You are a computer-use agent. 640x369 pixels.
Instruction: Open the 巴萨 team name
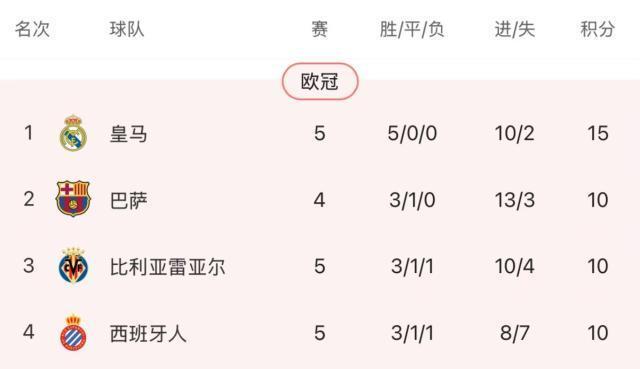pyautogui.click(x=129, y=200)
